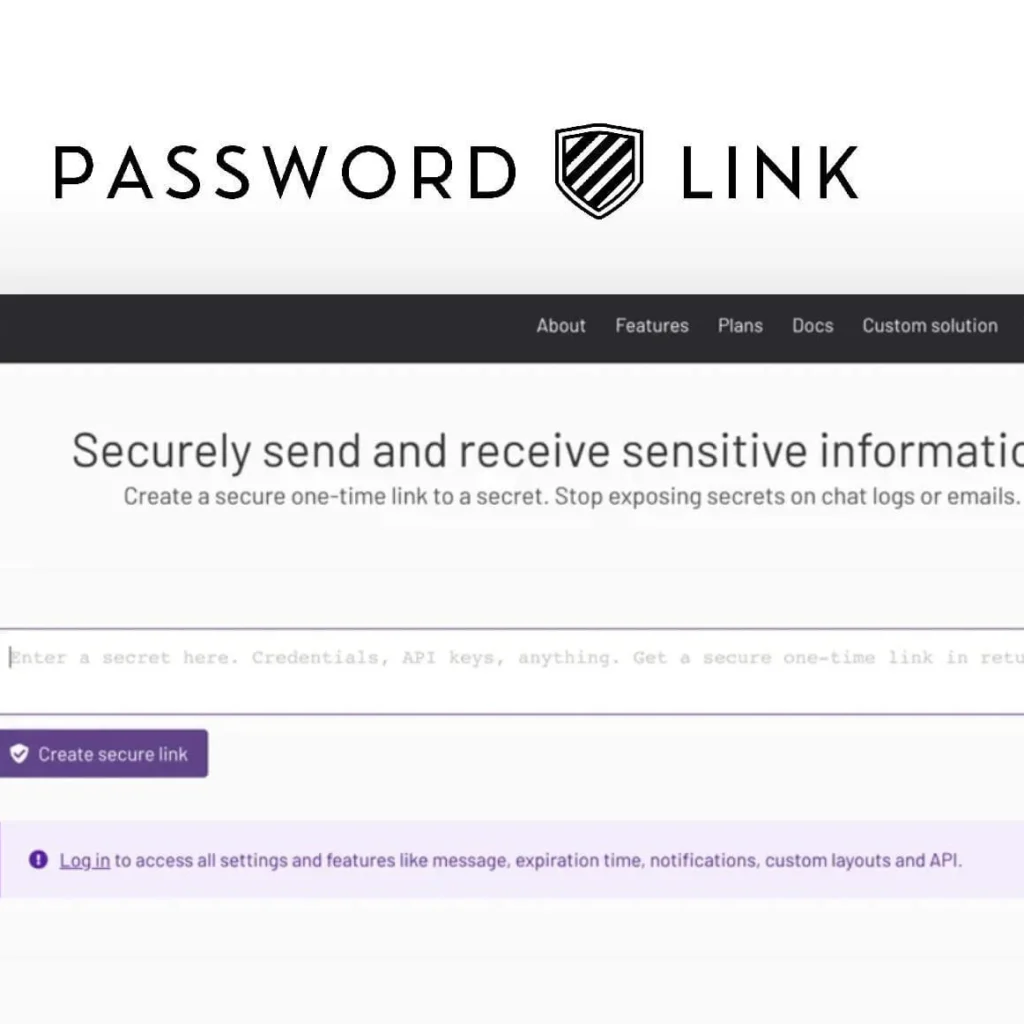Click the words custom layouts and API in the banner
Screen dimensions: 1024x1024
coord(863,860)
